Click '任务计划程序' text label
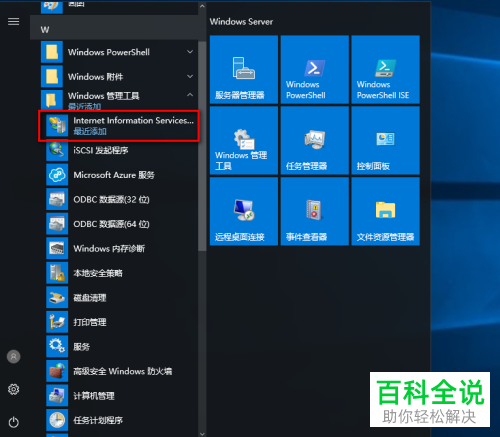This screenshot has height=437, width=500. click(x=98, y=421)
